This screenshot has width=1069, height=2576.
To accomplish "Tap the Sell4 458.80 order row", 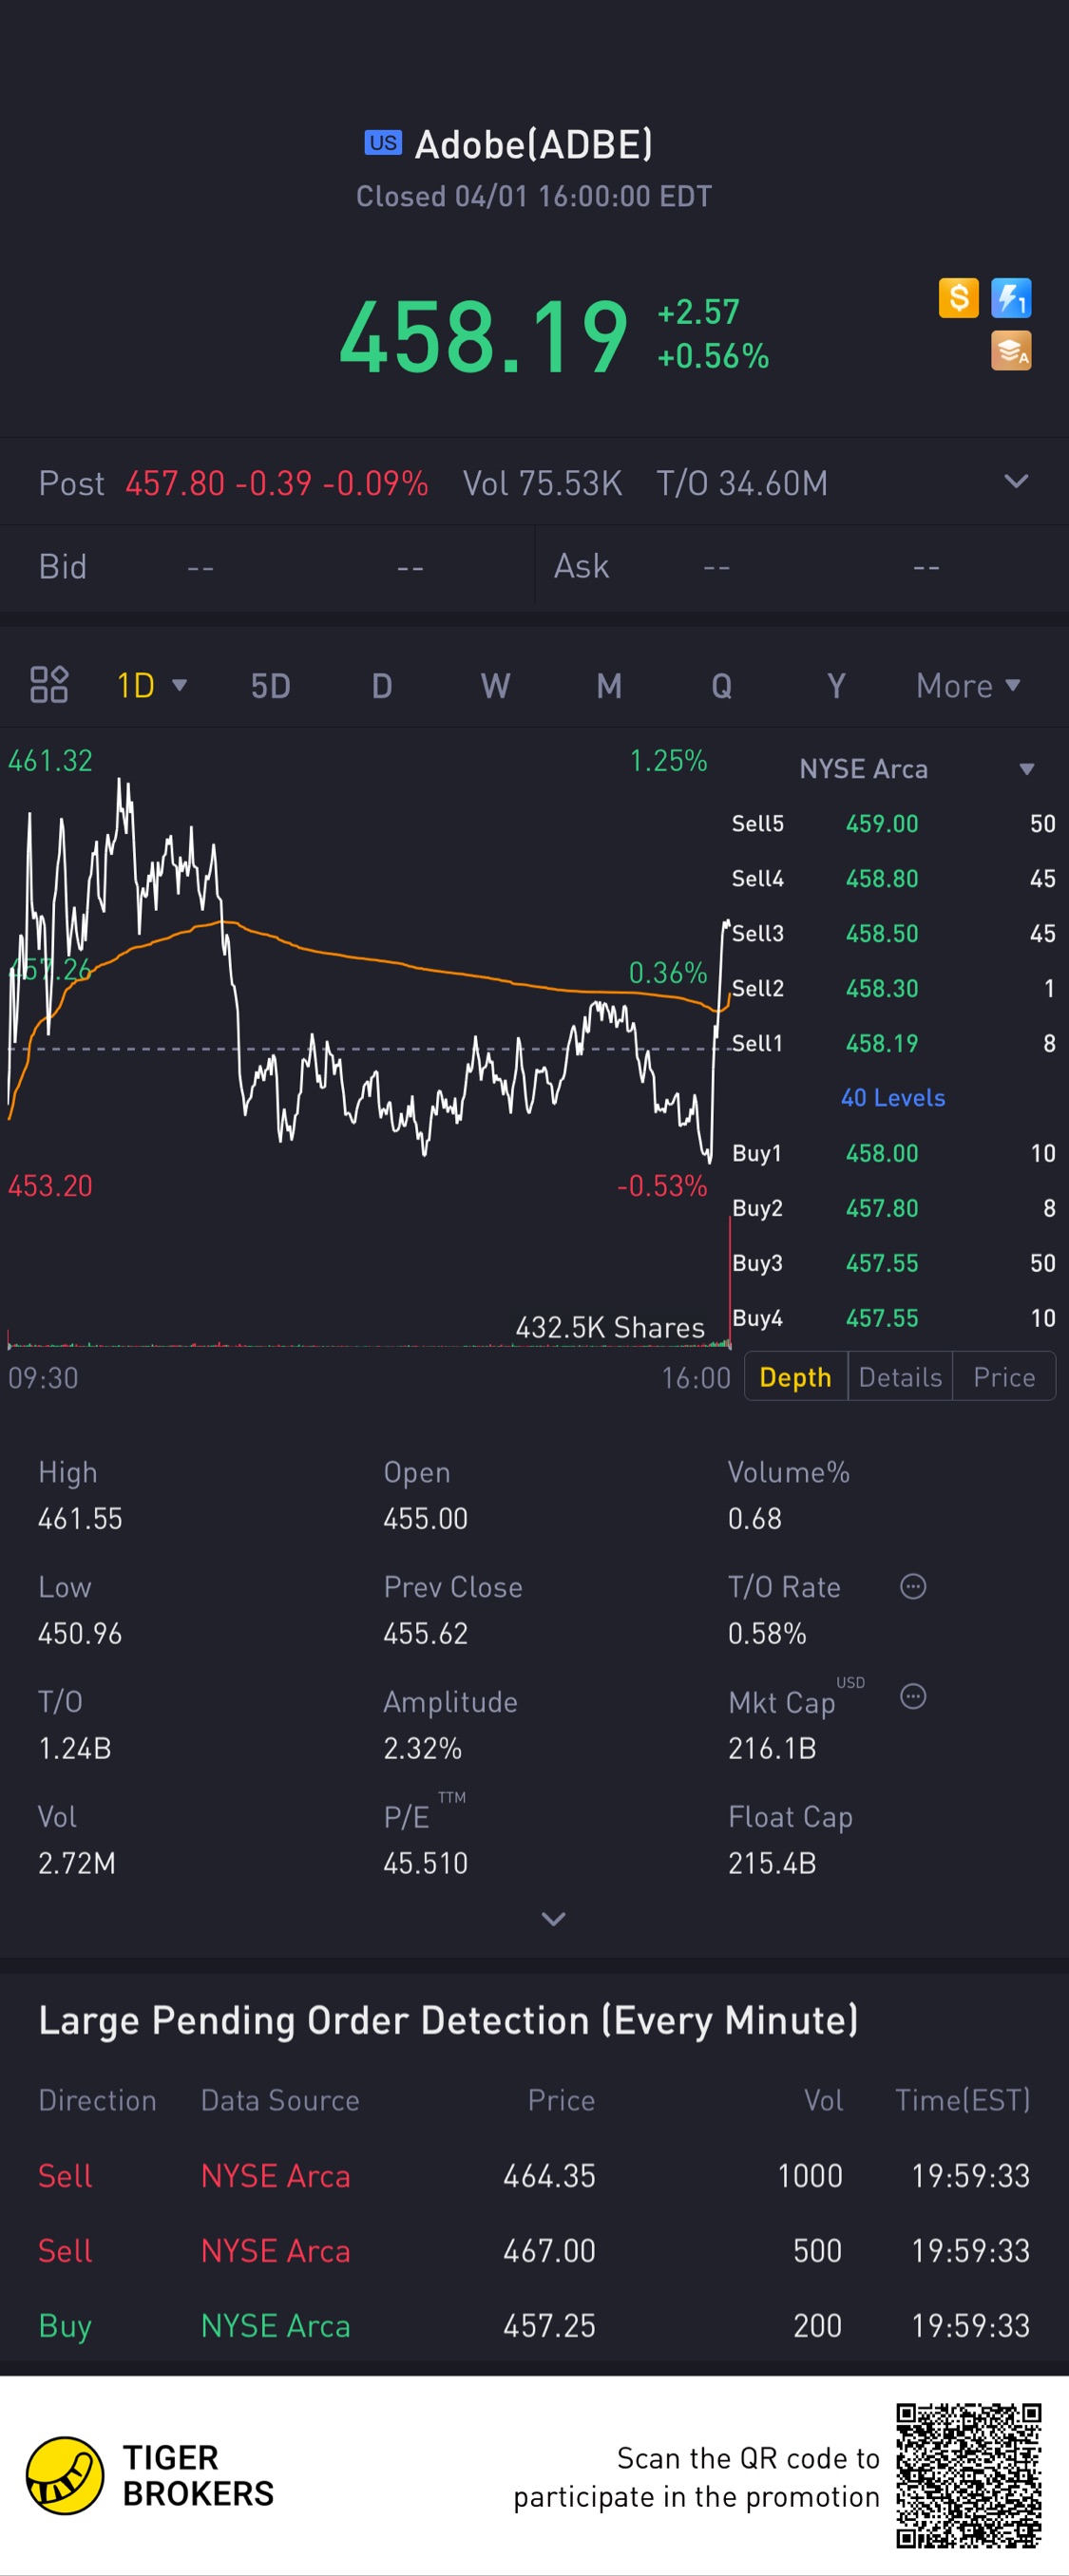I will click(x=893, y=879).
